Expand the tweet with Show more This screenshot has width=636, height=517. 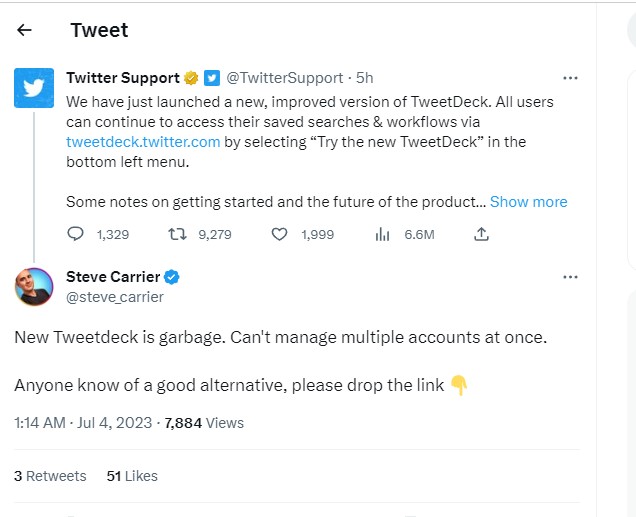(x=529, y=202)
